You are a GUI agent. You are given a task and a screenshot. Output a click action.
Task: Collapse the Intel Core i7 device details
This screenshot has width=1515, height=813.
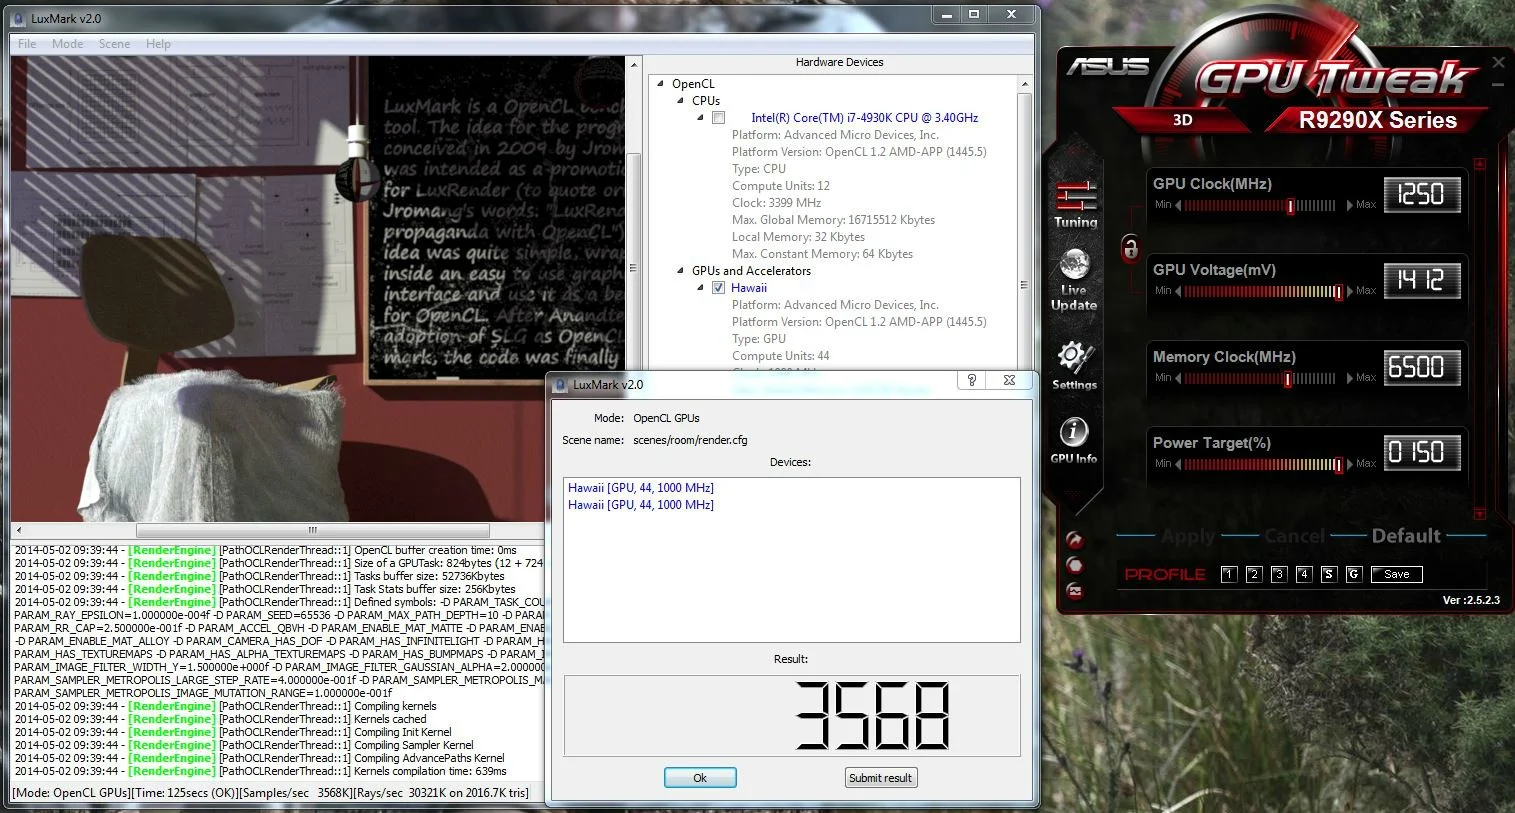coord(700,118)
